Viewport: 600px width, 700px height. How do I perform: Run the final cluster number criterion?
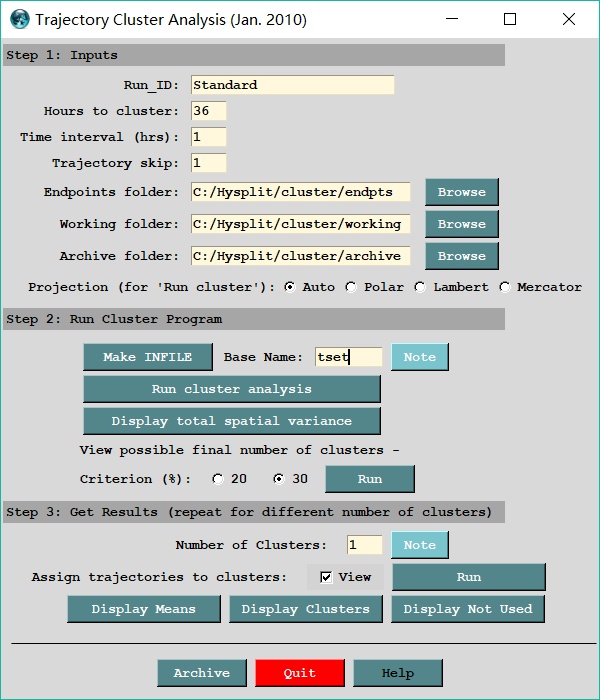[370, 479]
